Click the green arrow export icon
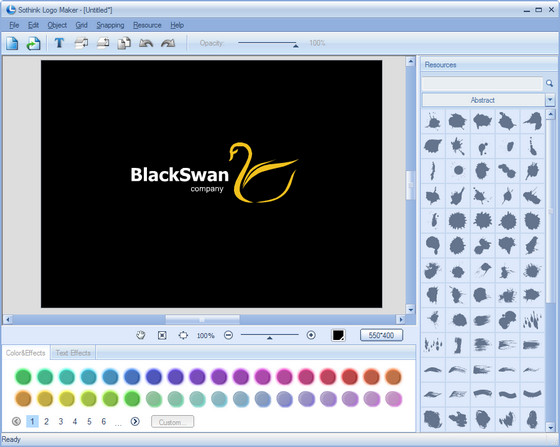Image resolution: width=560 pixels, height=447 pixels. tap(33, 43)
